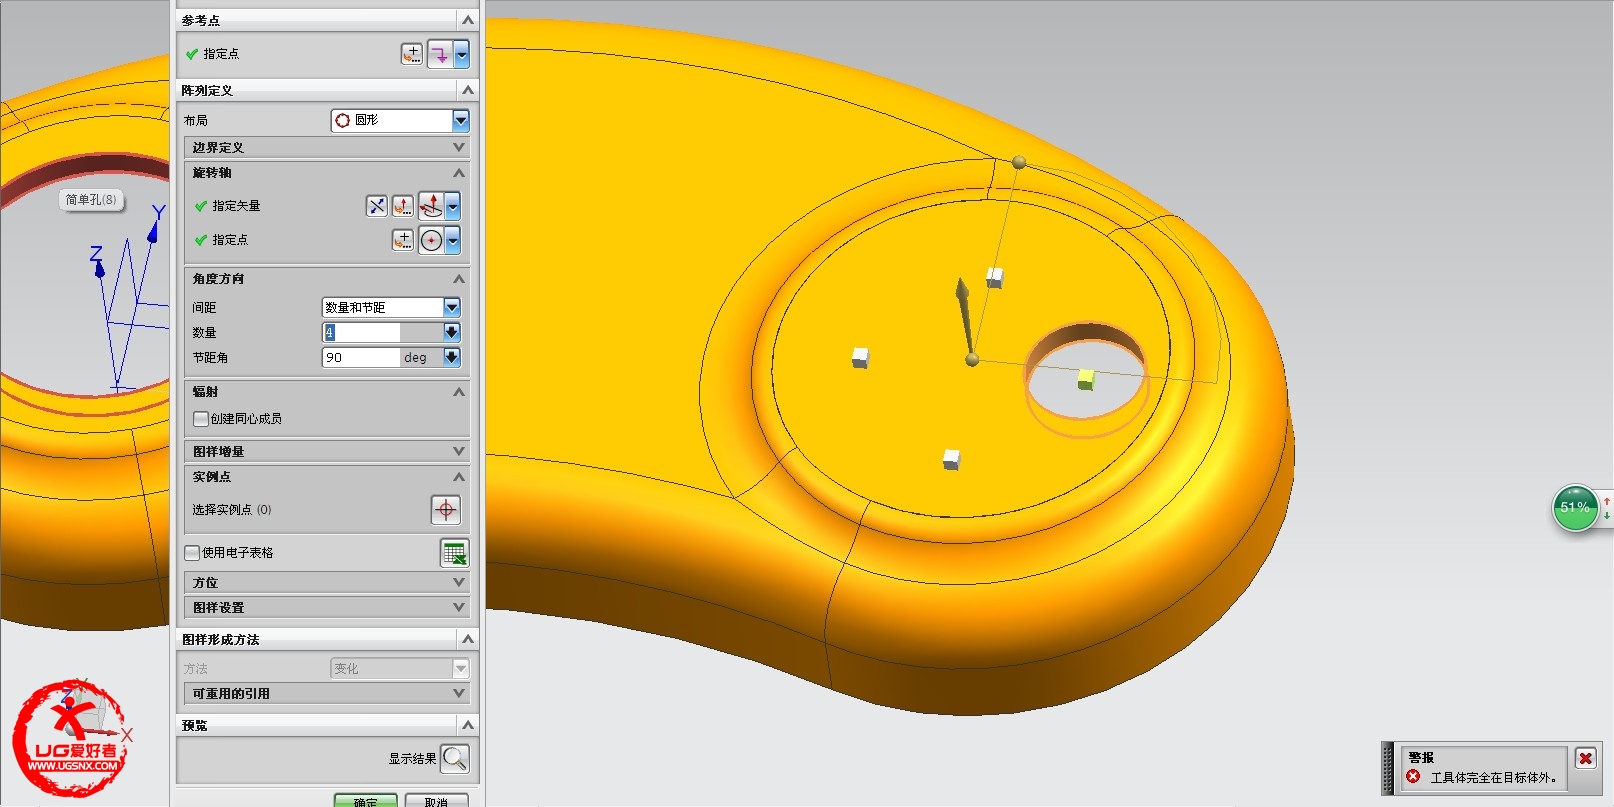
Task: Click the 确定 OK button
Action: (365, 801)
